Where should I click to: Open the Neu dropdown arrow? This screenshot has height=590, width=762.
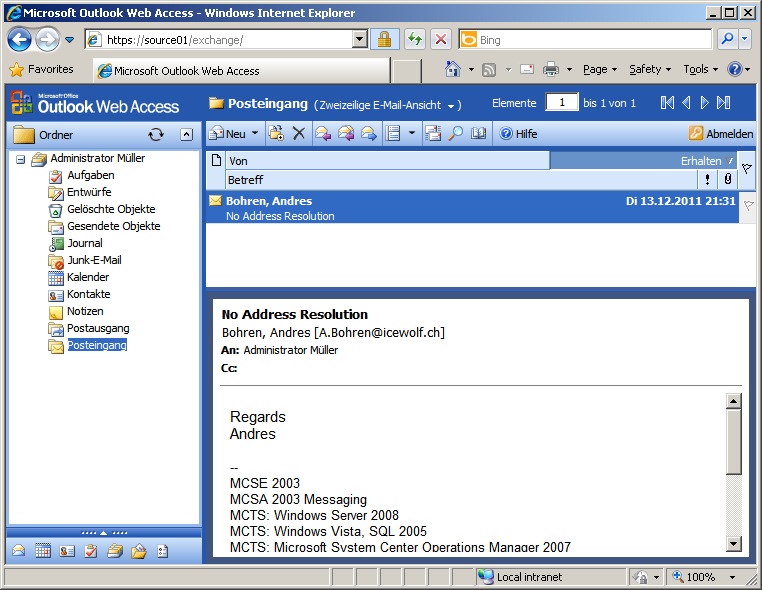click(x=255, y=133)
